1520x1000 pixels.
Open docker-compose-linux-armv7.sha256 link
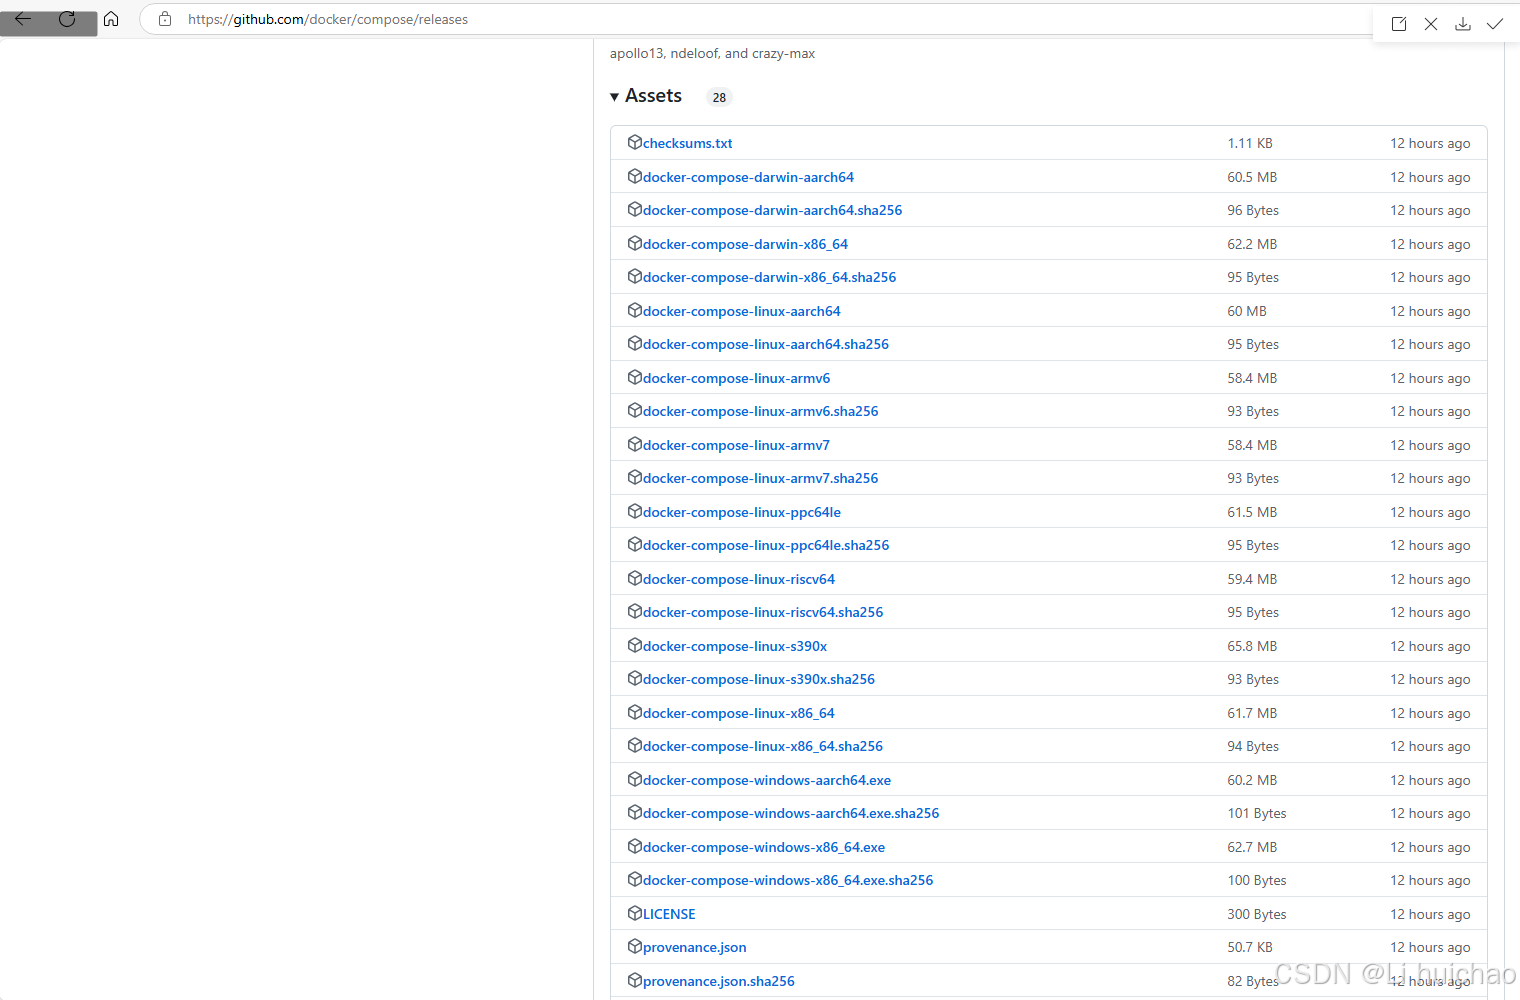tap(760, 478)
